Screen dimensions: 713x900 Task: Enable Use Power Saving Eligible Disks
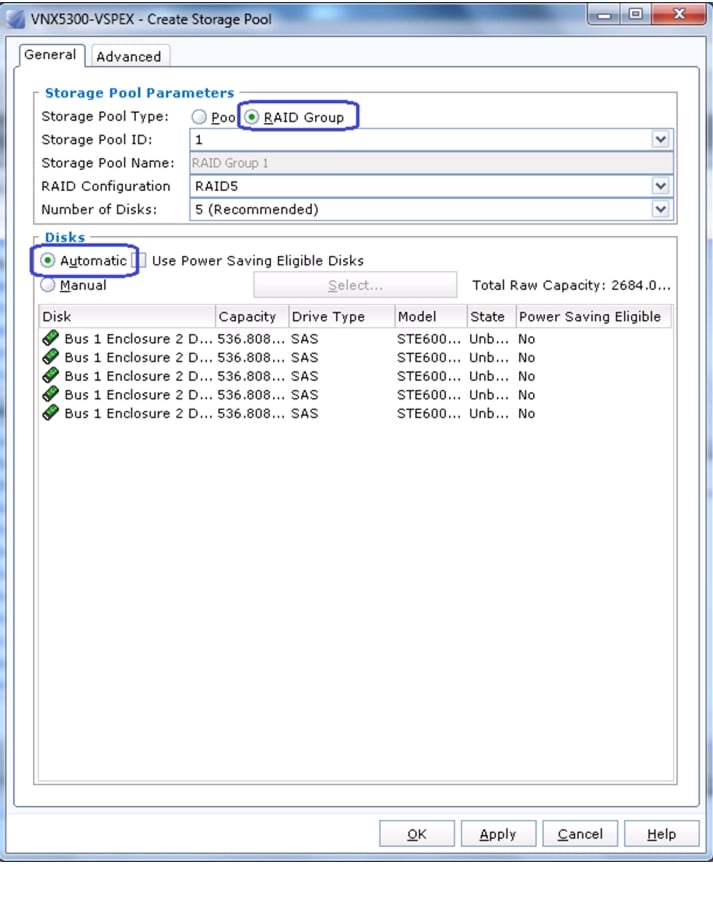(141, 261)
